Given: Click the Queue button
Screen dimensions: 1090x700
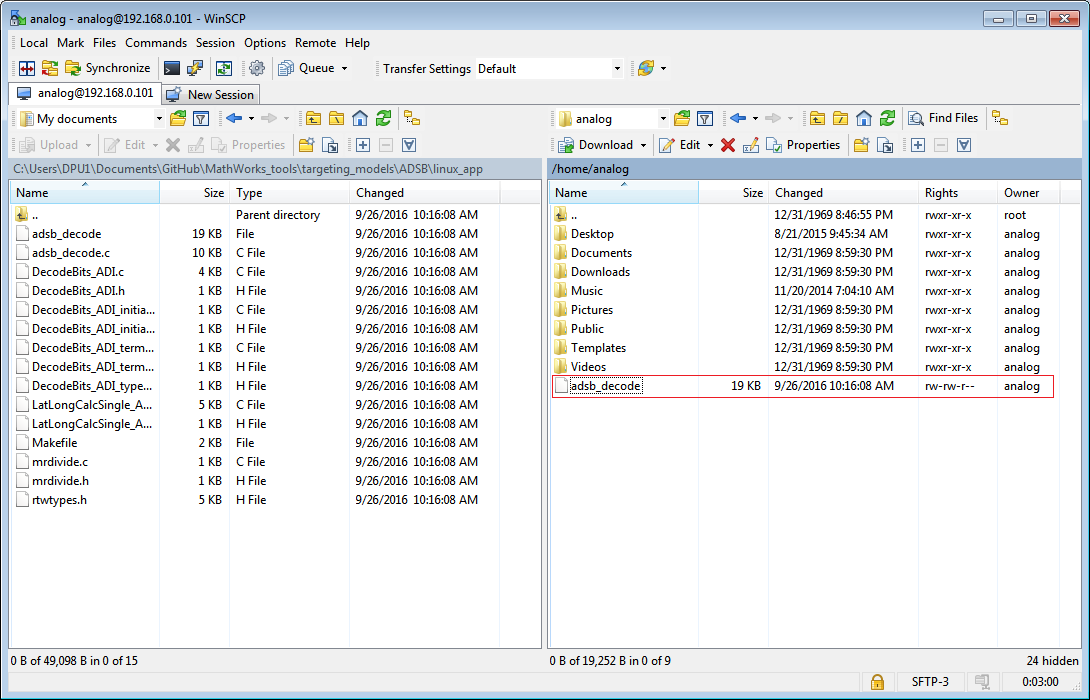Looking at the screenshot, I should click(x=307, y=68).
